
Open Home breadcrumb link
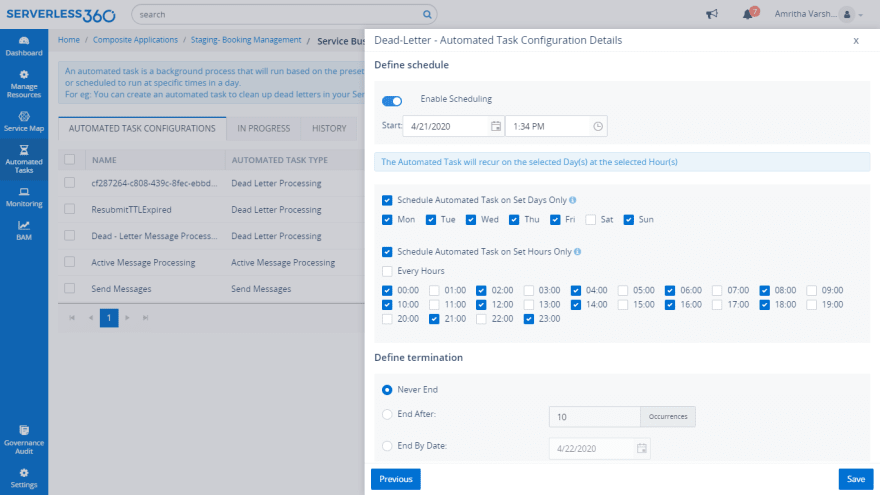pos(68,40)
